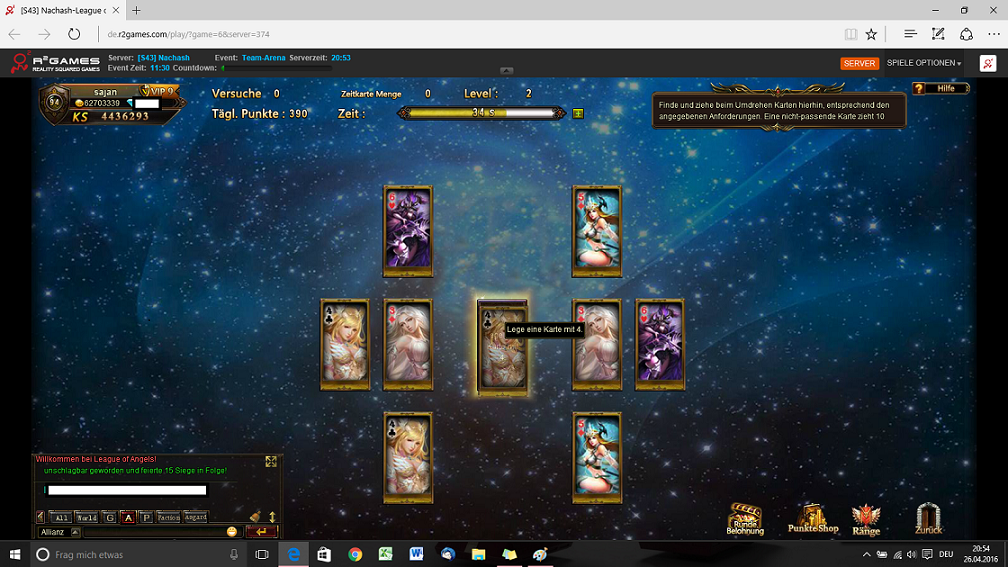Open the Ränge ranking emblem
Image resolution: width=1008 pixels, height=567 pixels.
[866, 517]
